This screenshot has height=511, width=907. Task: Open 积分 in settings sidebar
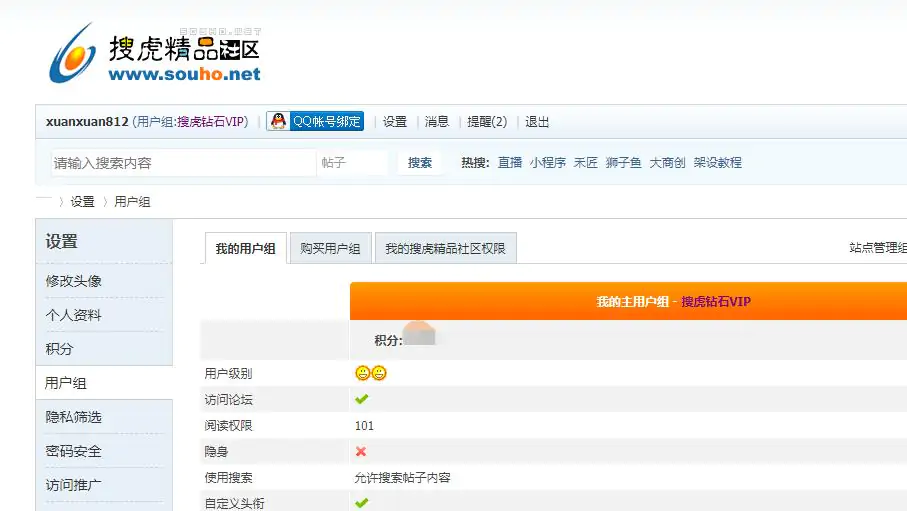pos(60,349)
